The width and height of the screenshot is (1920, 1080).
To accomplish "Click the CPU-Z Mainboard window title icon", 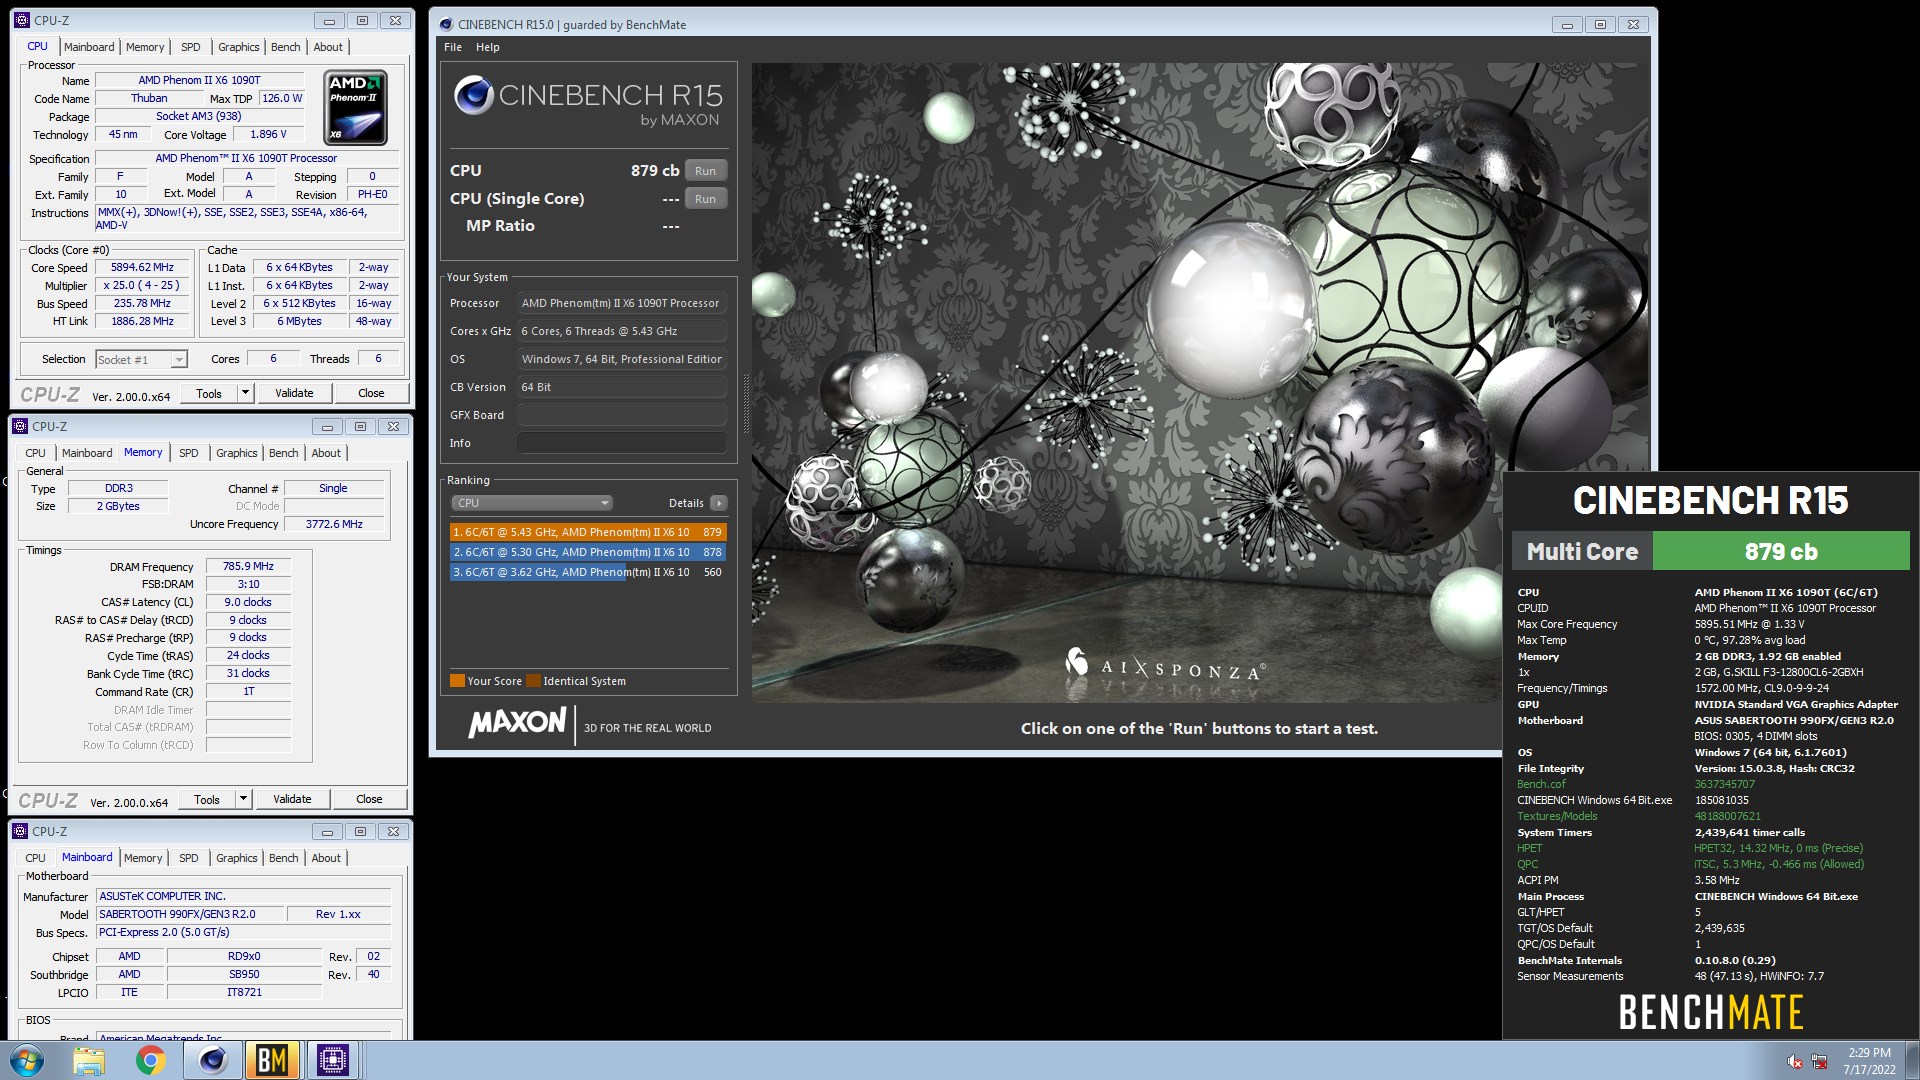I will [19, 831].
